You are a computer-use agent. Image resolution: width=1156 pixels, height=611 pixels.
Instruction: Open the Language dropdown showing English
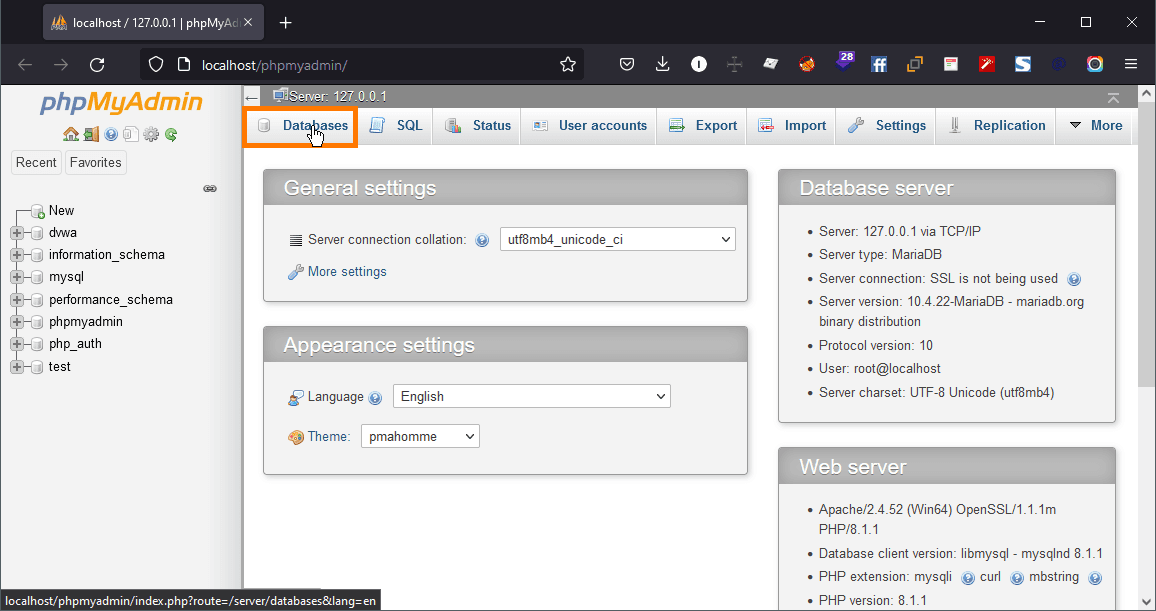(532, 397)
